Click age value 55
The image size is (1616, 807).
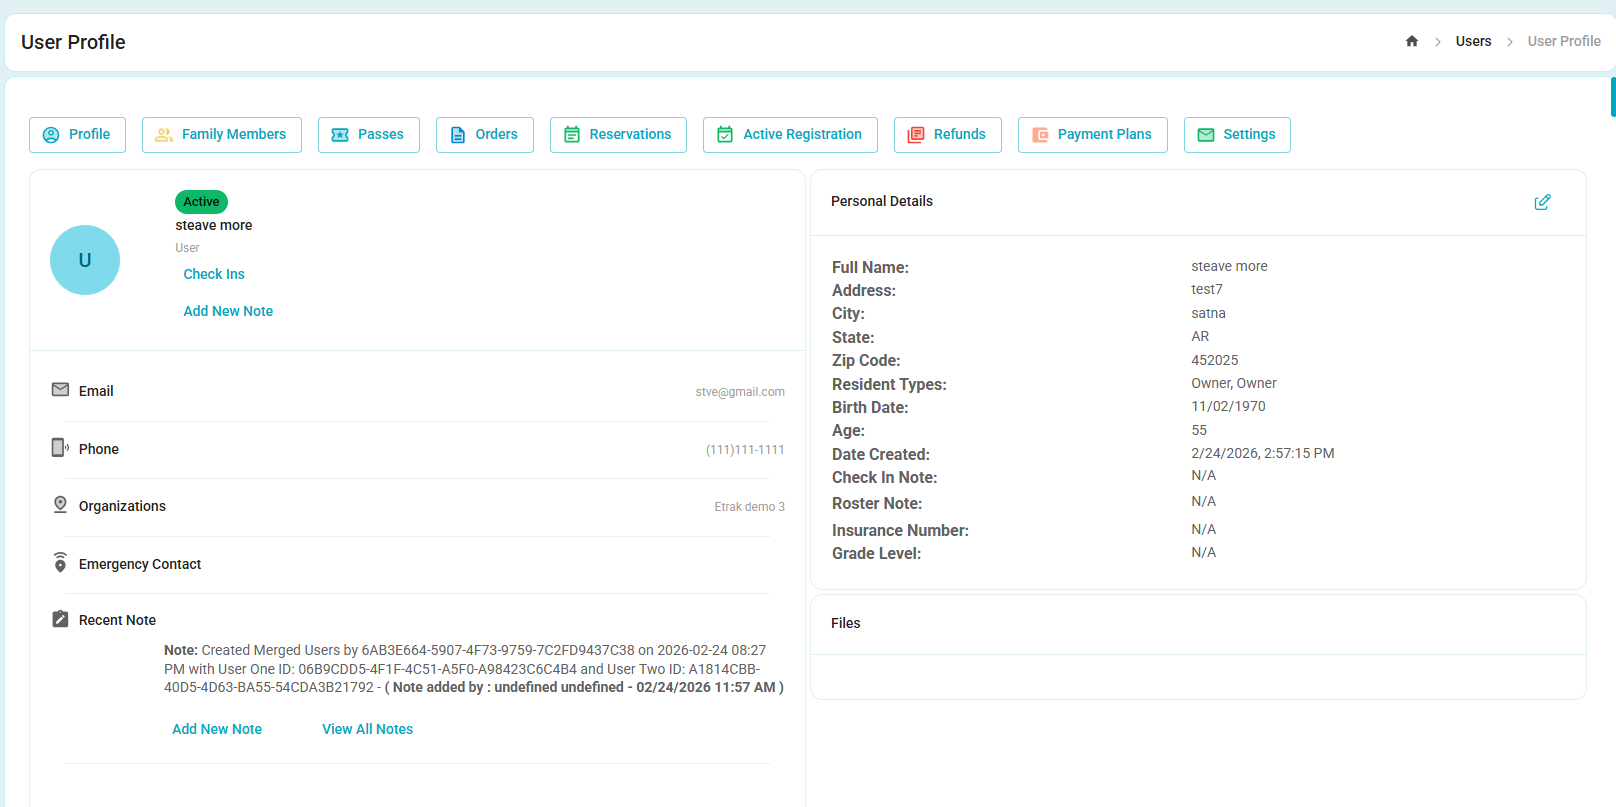click(x=1199, y=430)
